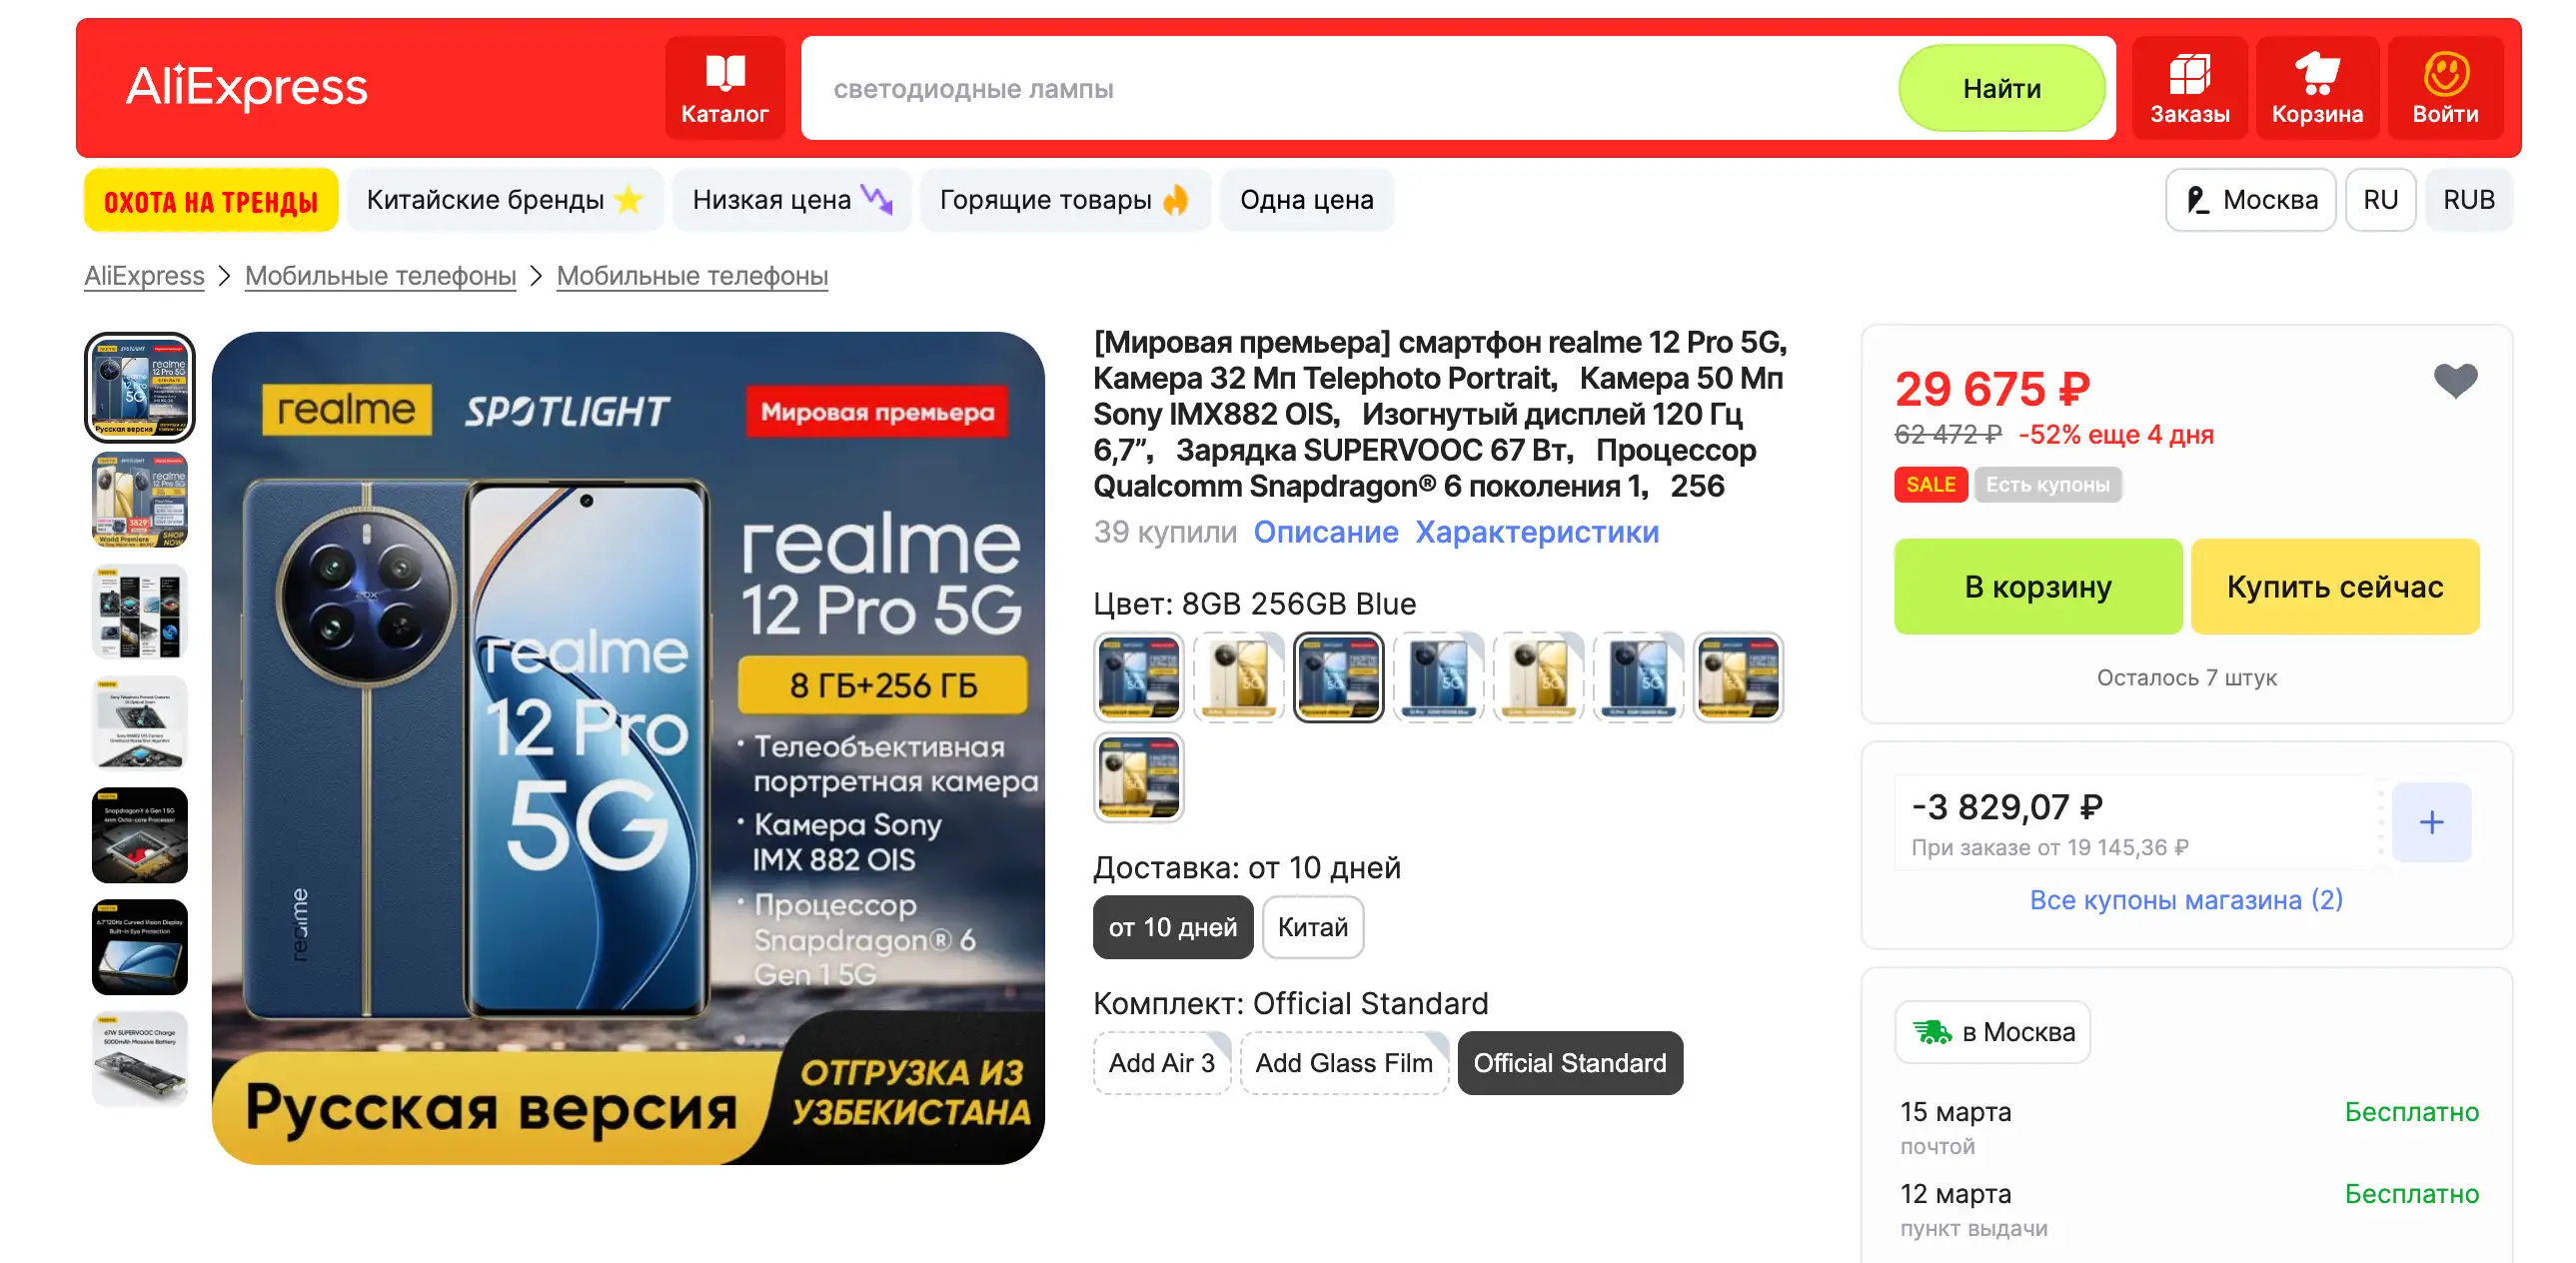Click the plus icon to claim coupon

click(2431, 822)
